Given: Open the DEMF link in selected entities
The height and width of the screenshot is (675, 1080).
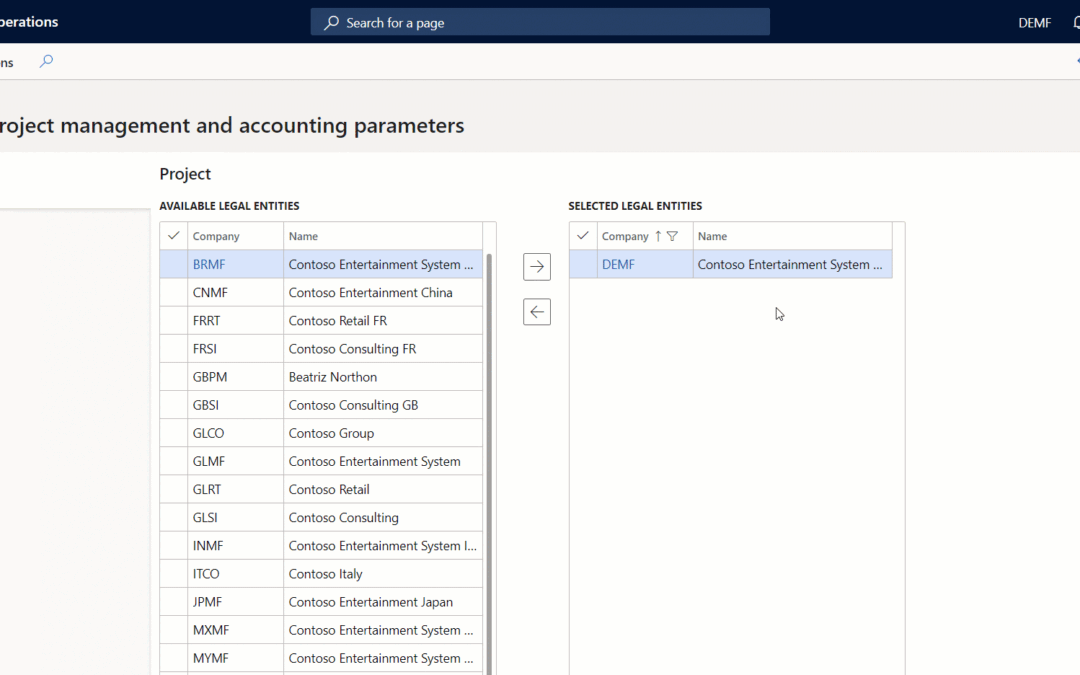Looking at the screenshot, I should [618, 264].
